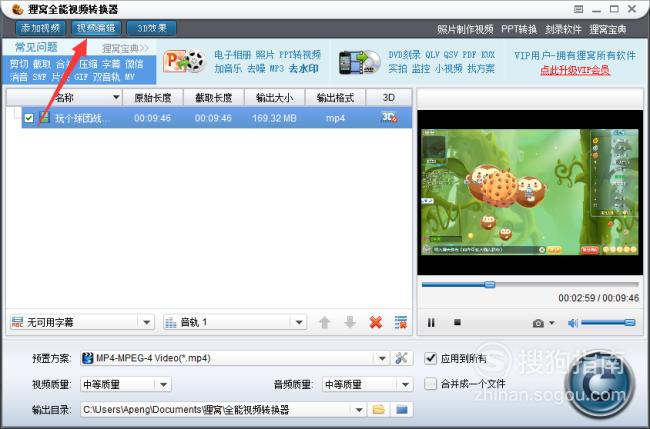The image size is (650, 429).
Task: Mute the preview with the speaker icon
Action: [x=572, y=323]
